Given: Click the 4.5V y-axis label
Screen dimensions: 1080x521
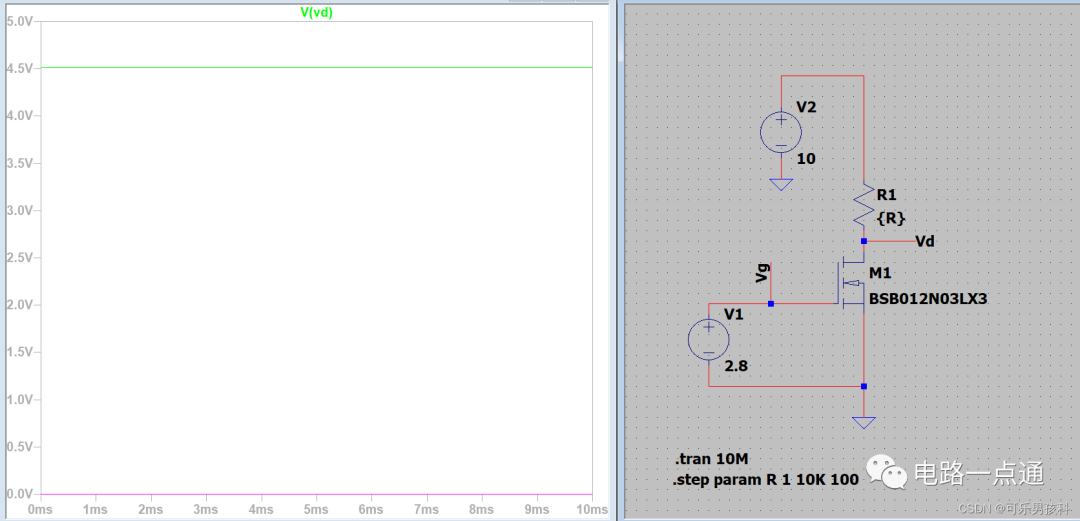Looking at the screenshot, I should pos(19,68).
